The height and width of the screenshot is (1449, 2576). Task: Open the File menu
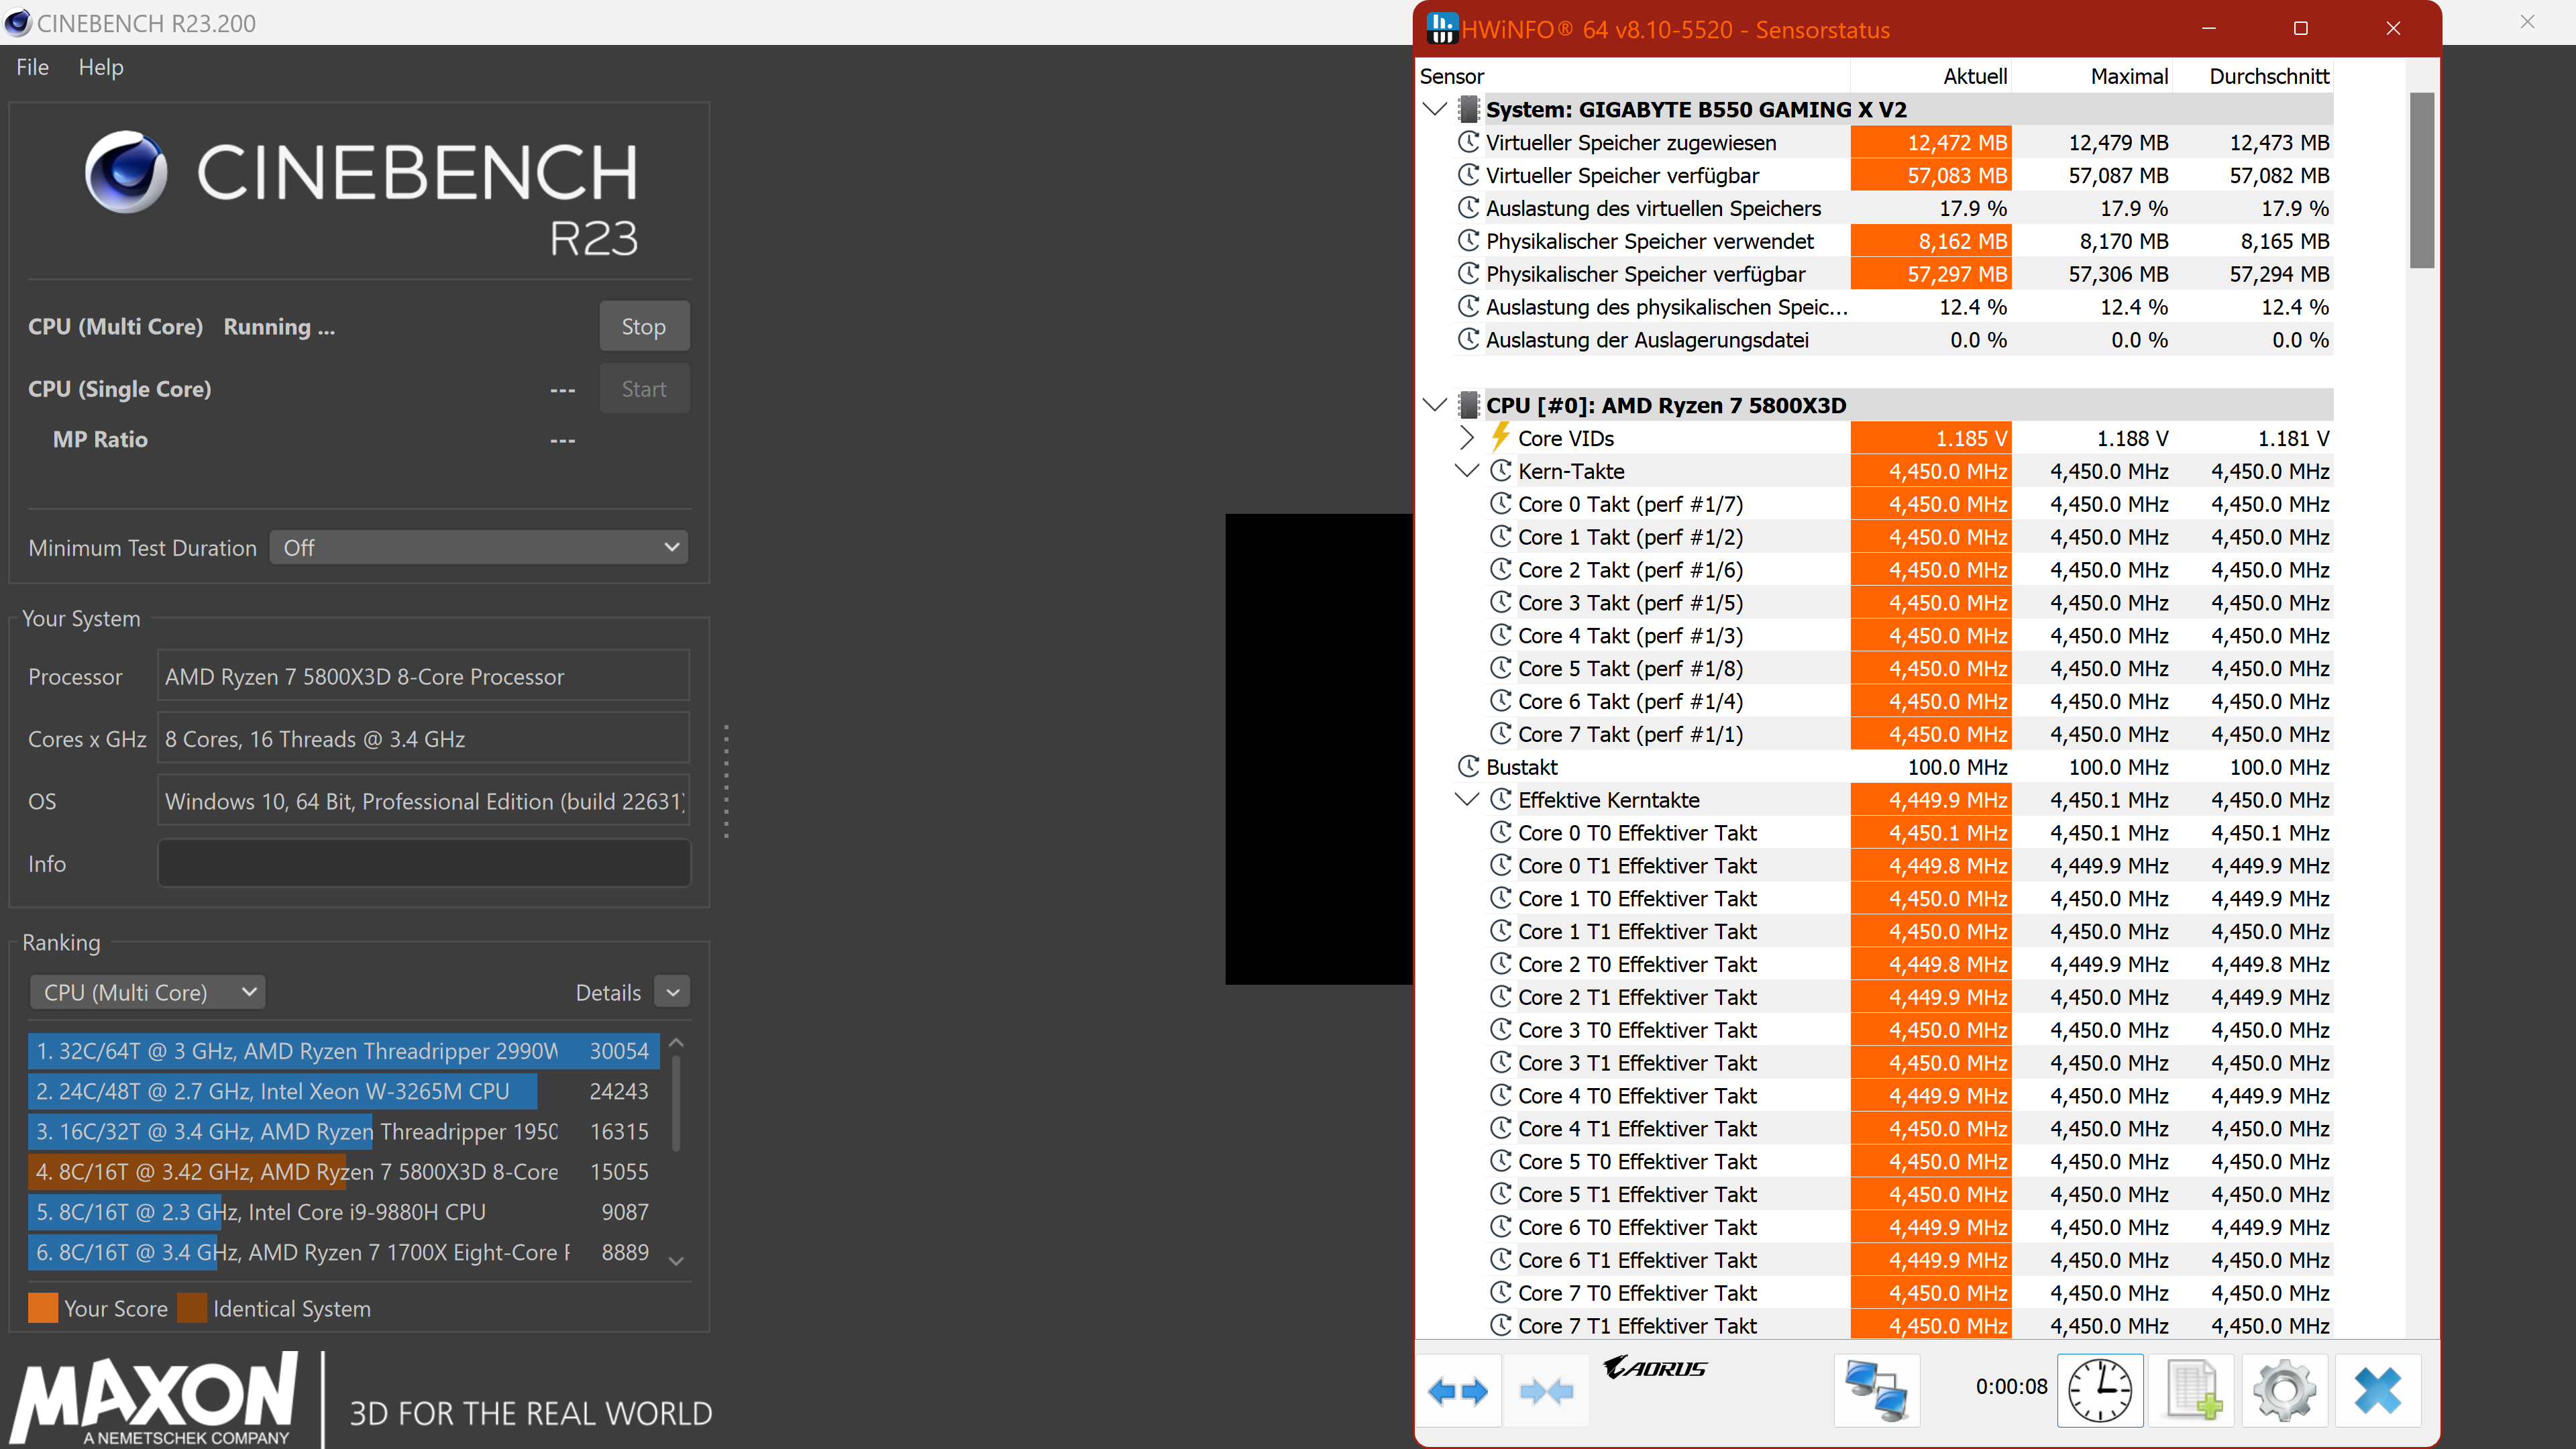tap(32, 67)
